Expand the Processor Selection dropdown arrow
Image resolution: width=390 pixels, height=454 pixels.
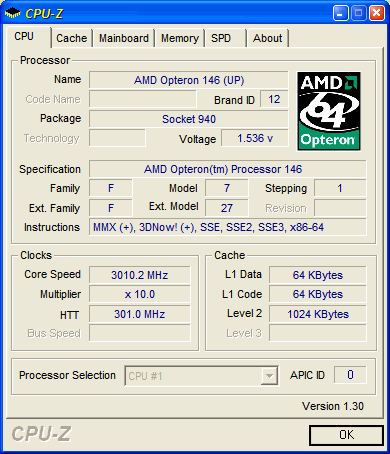(x=269, y=376)
